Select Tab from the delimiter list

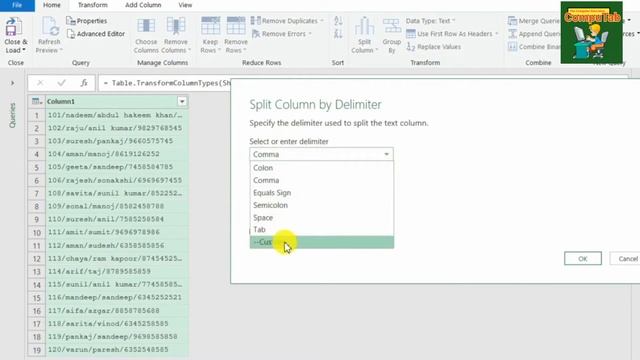(x=322, y=229)
